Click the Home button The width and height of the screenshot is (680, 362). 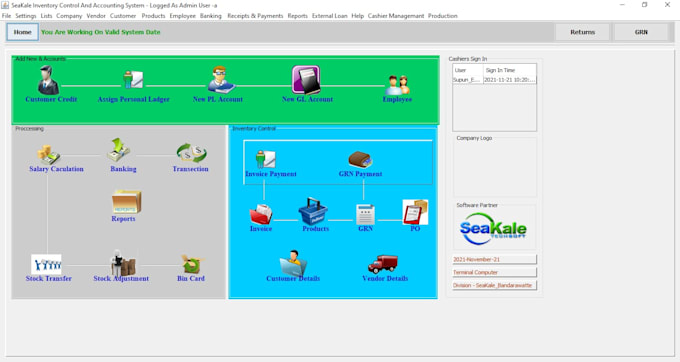(23, 32)
